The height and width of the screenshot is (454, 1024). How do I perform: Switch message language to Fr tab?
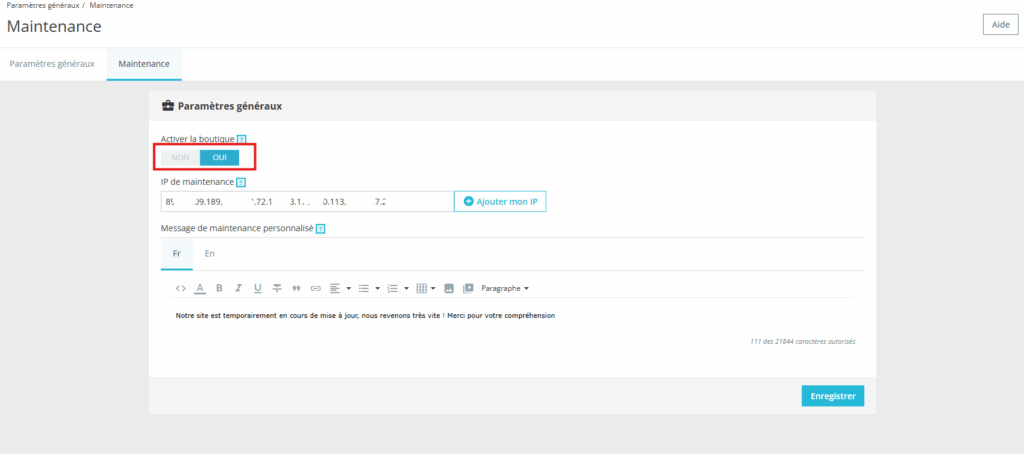pyautogui.click(x=177, y=253)
